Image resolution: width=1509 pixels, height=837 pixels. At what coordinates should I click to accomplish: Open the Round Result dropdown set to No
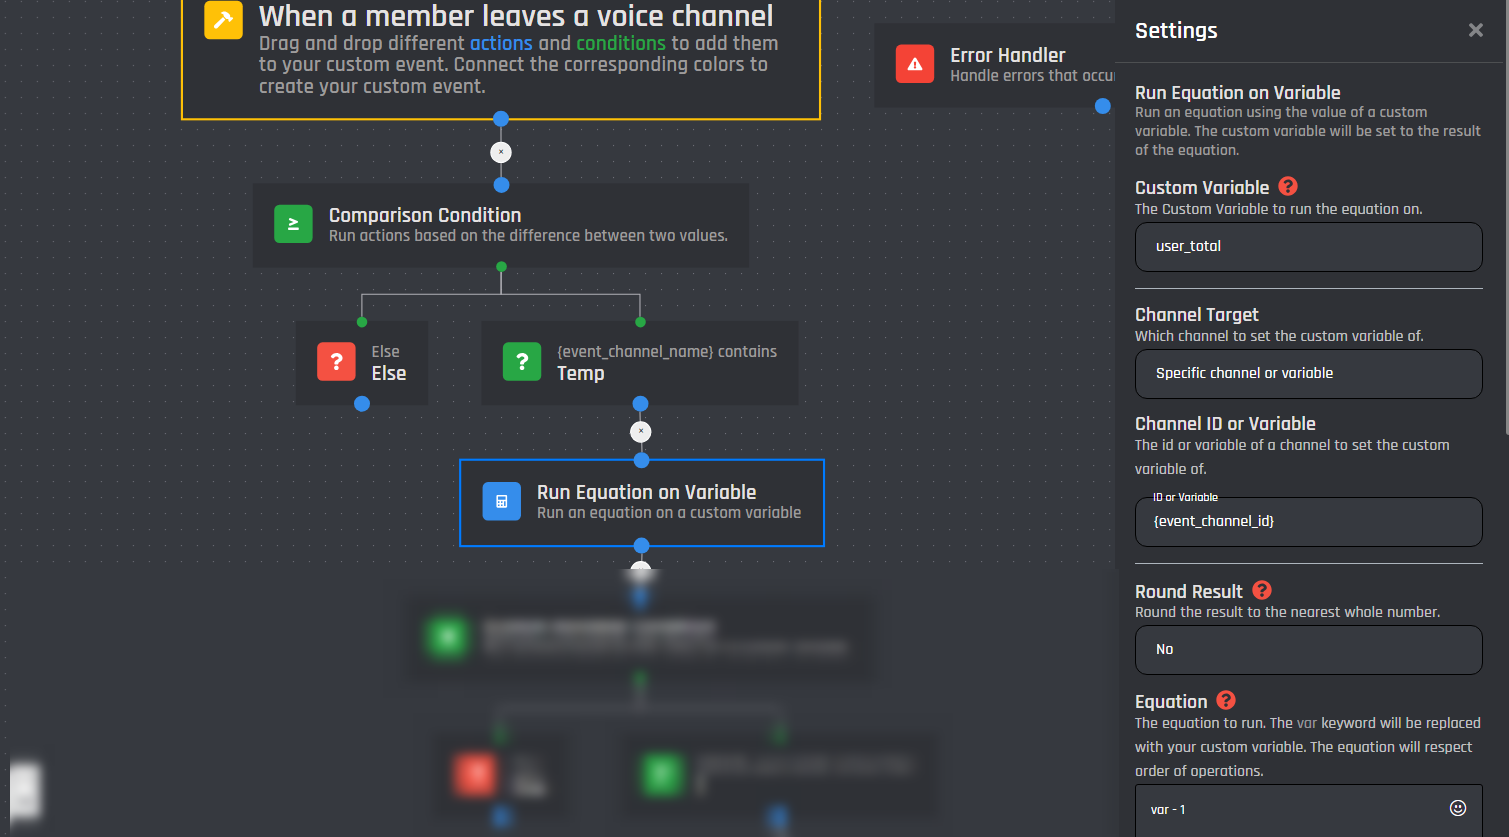(1308, 649)
